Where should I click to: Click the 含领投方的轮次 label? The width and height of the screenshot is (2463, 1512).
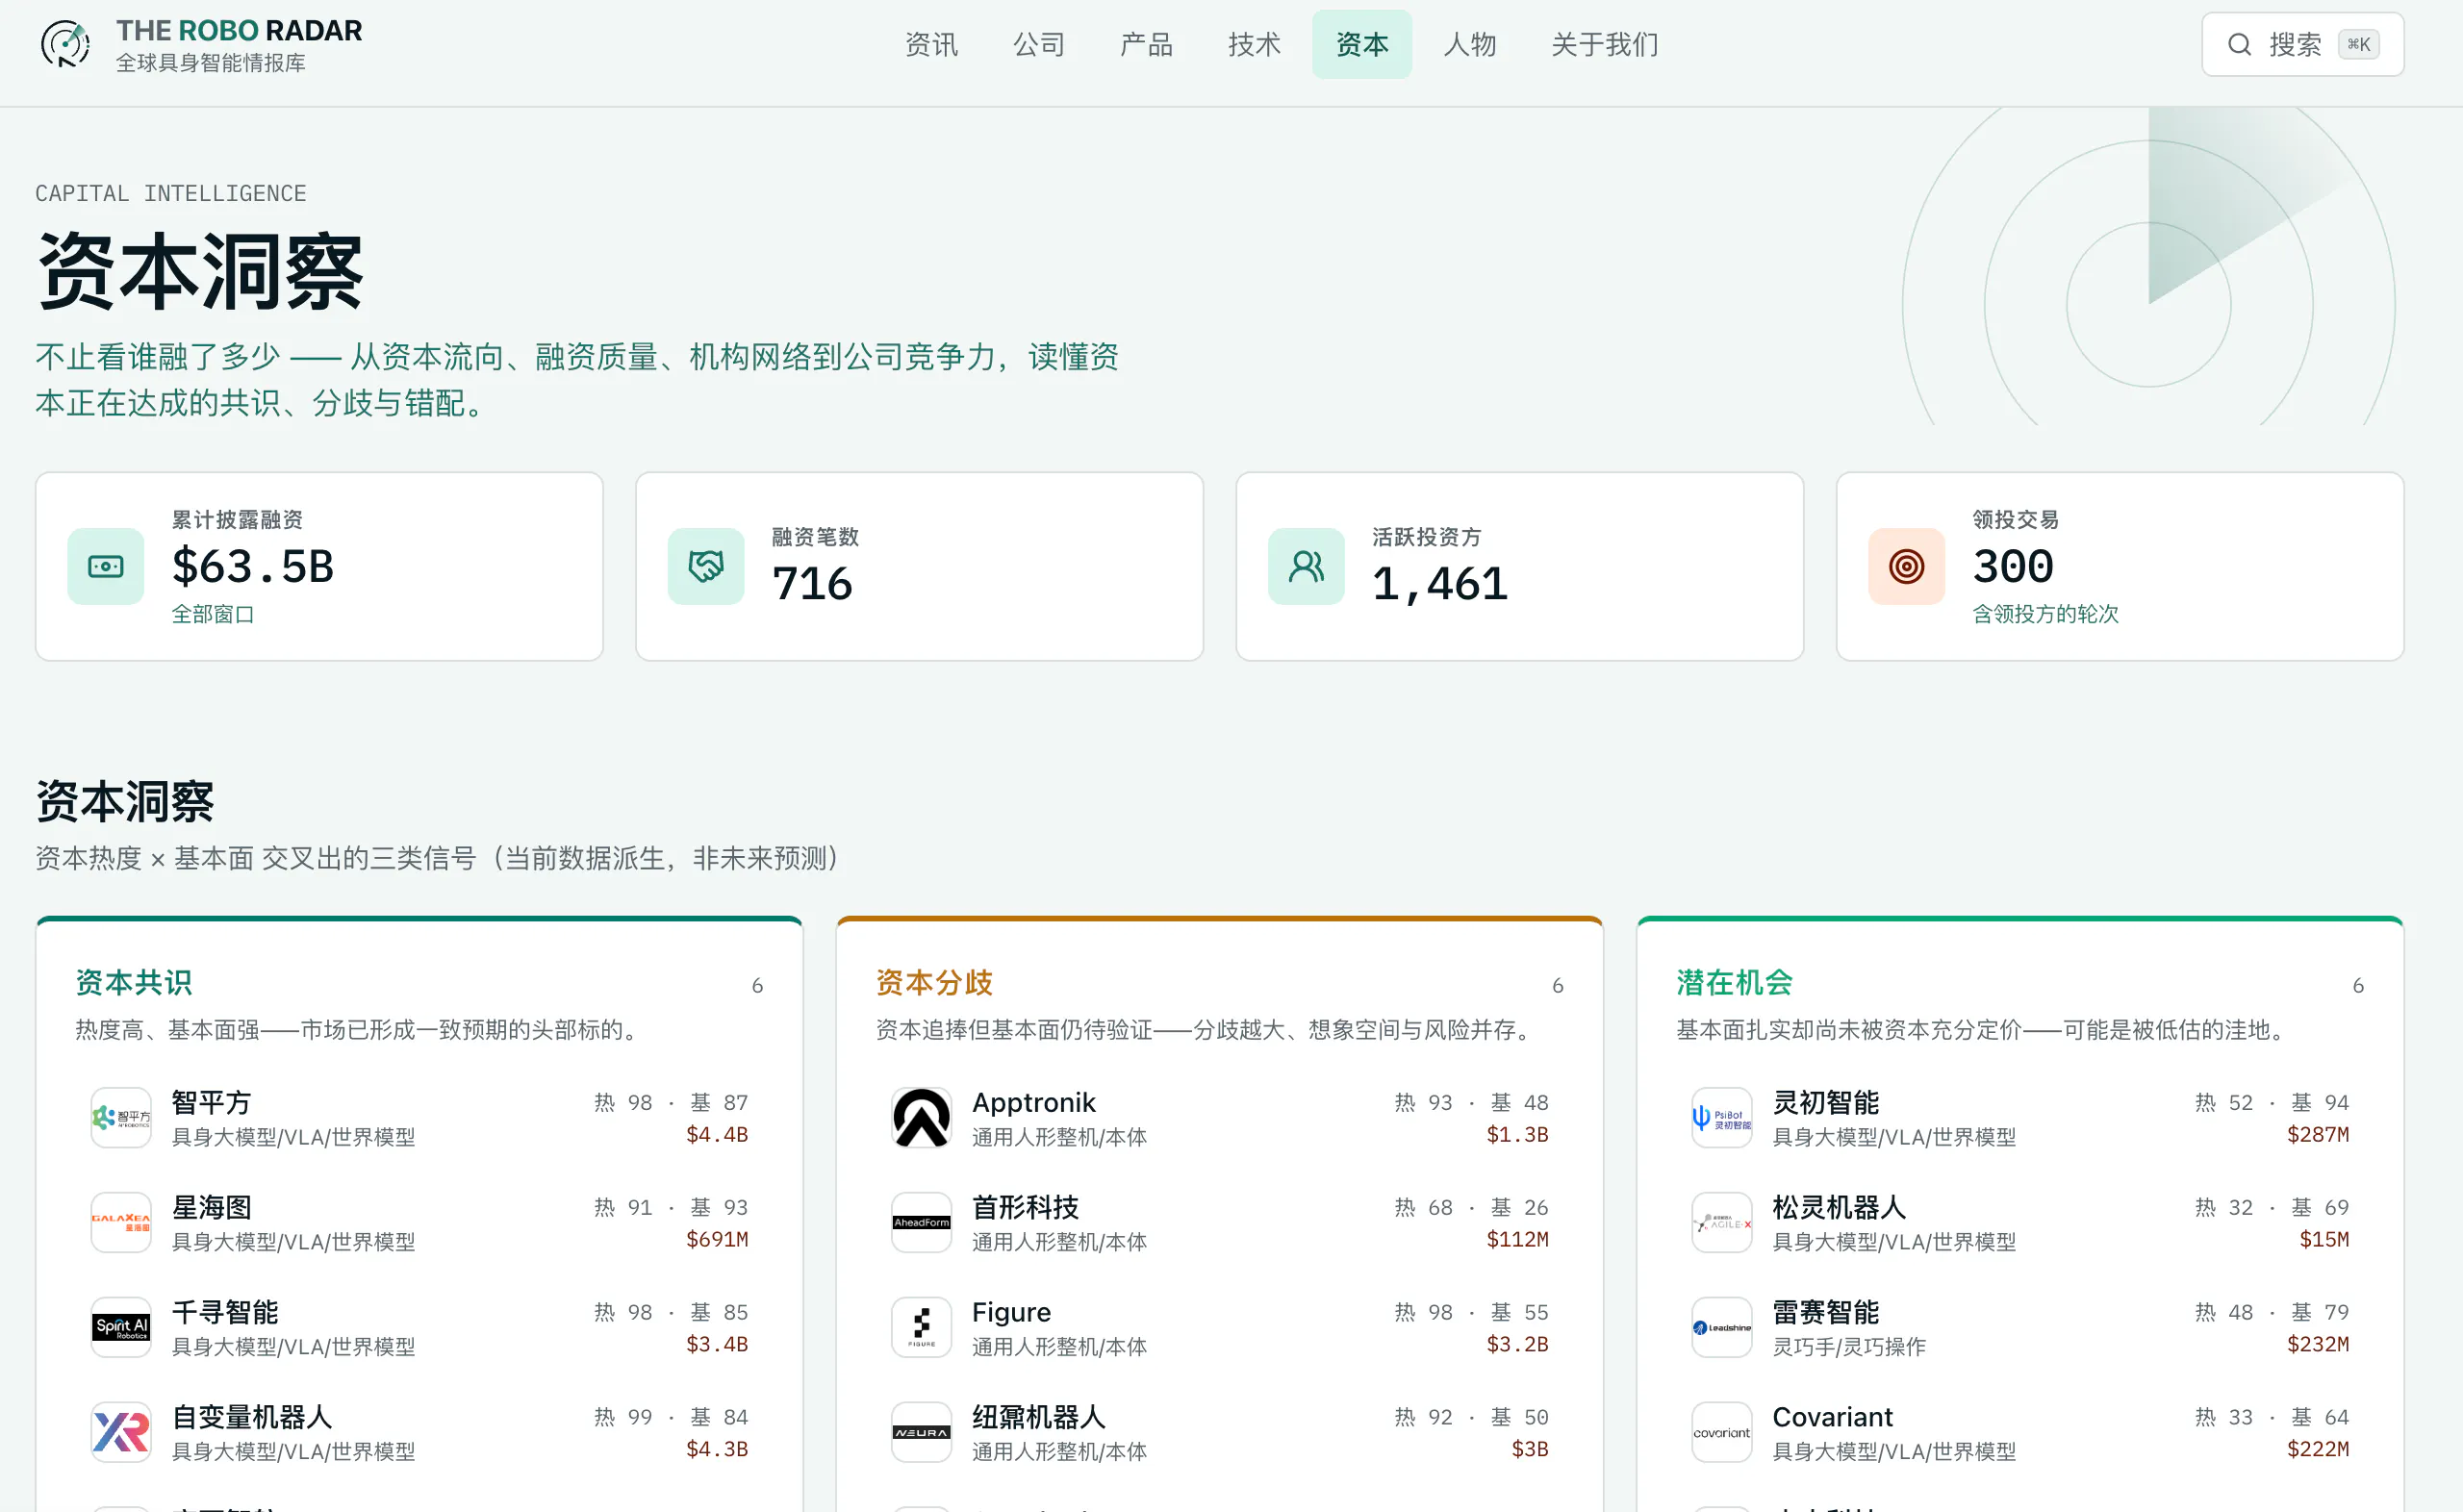pos(2045,614)
